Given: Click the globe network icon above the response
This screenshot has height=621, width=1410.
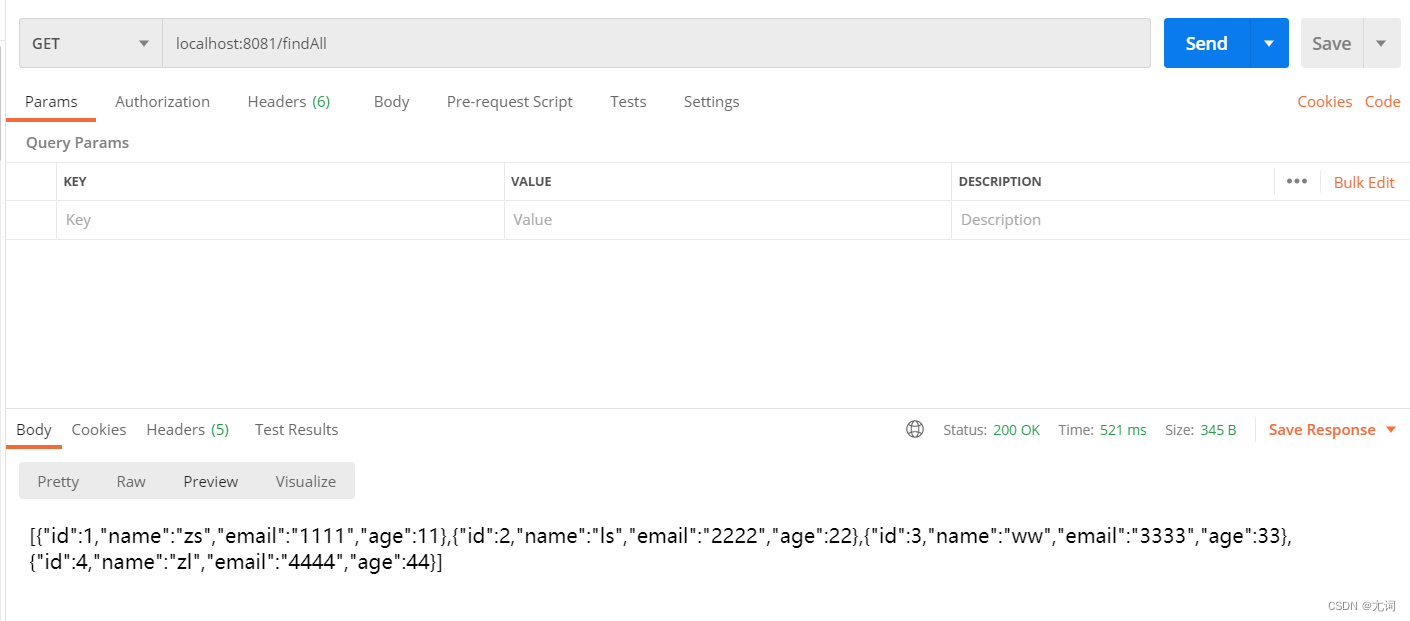Looking at the screenshot, I should pyautogui.click(x=915, y=429).
